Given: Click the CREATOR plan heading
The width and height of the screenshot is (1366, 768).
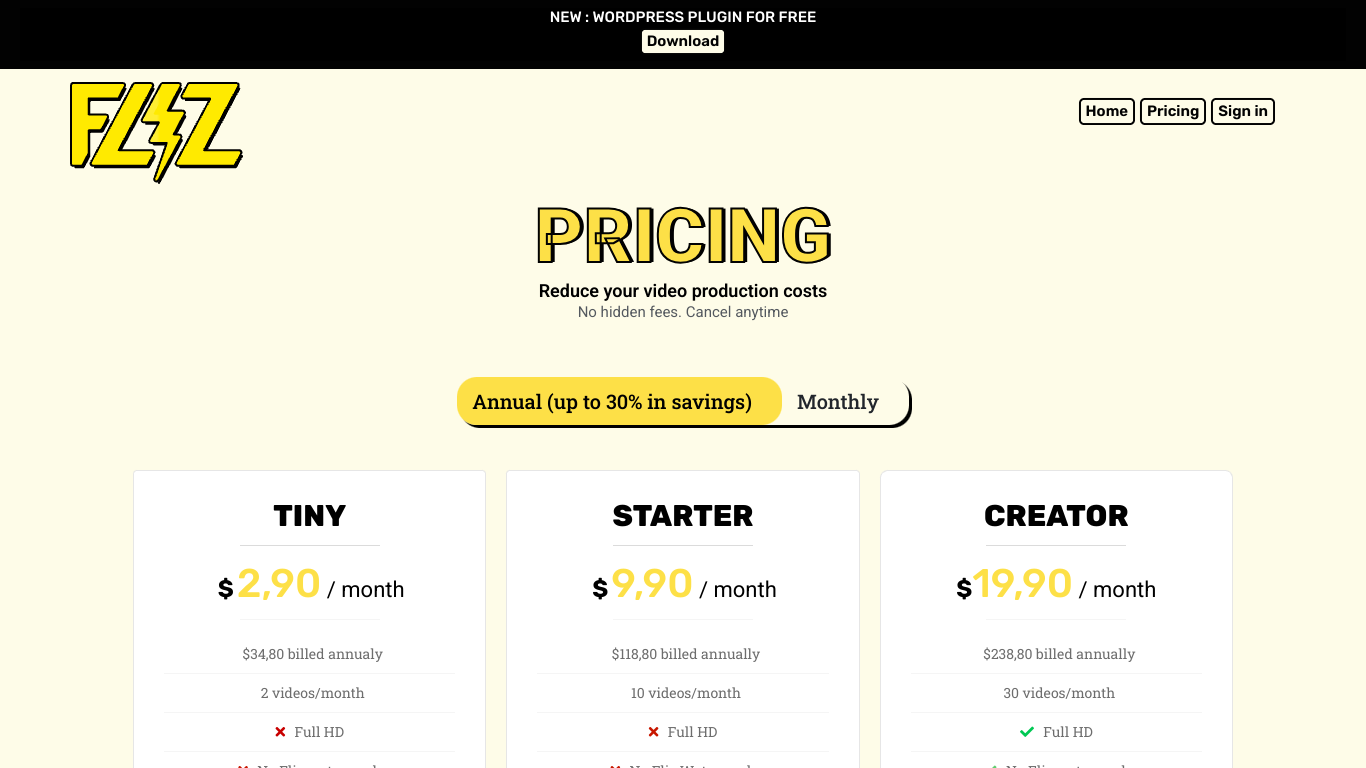Looking at the screenshot, I should tap(1056, 516).
